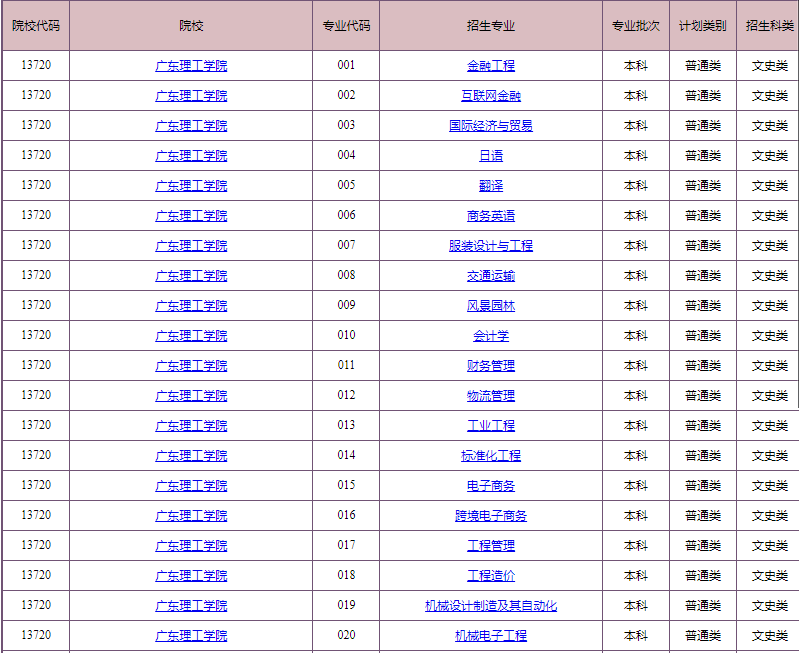Open the 标准化工程 major link
The height and width of the screenshot is (653, 799).
tap(491, 456)
